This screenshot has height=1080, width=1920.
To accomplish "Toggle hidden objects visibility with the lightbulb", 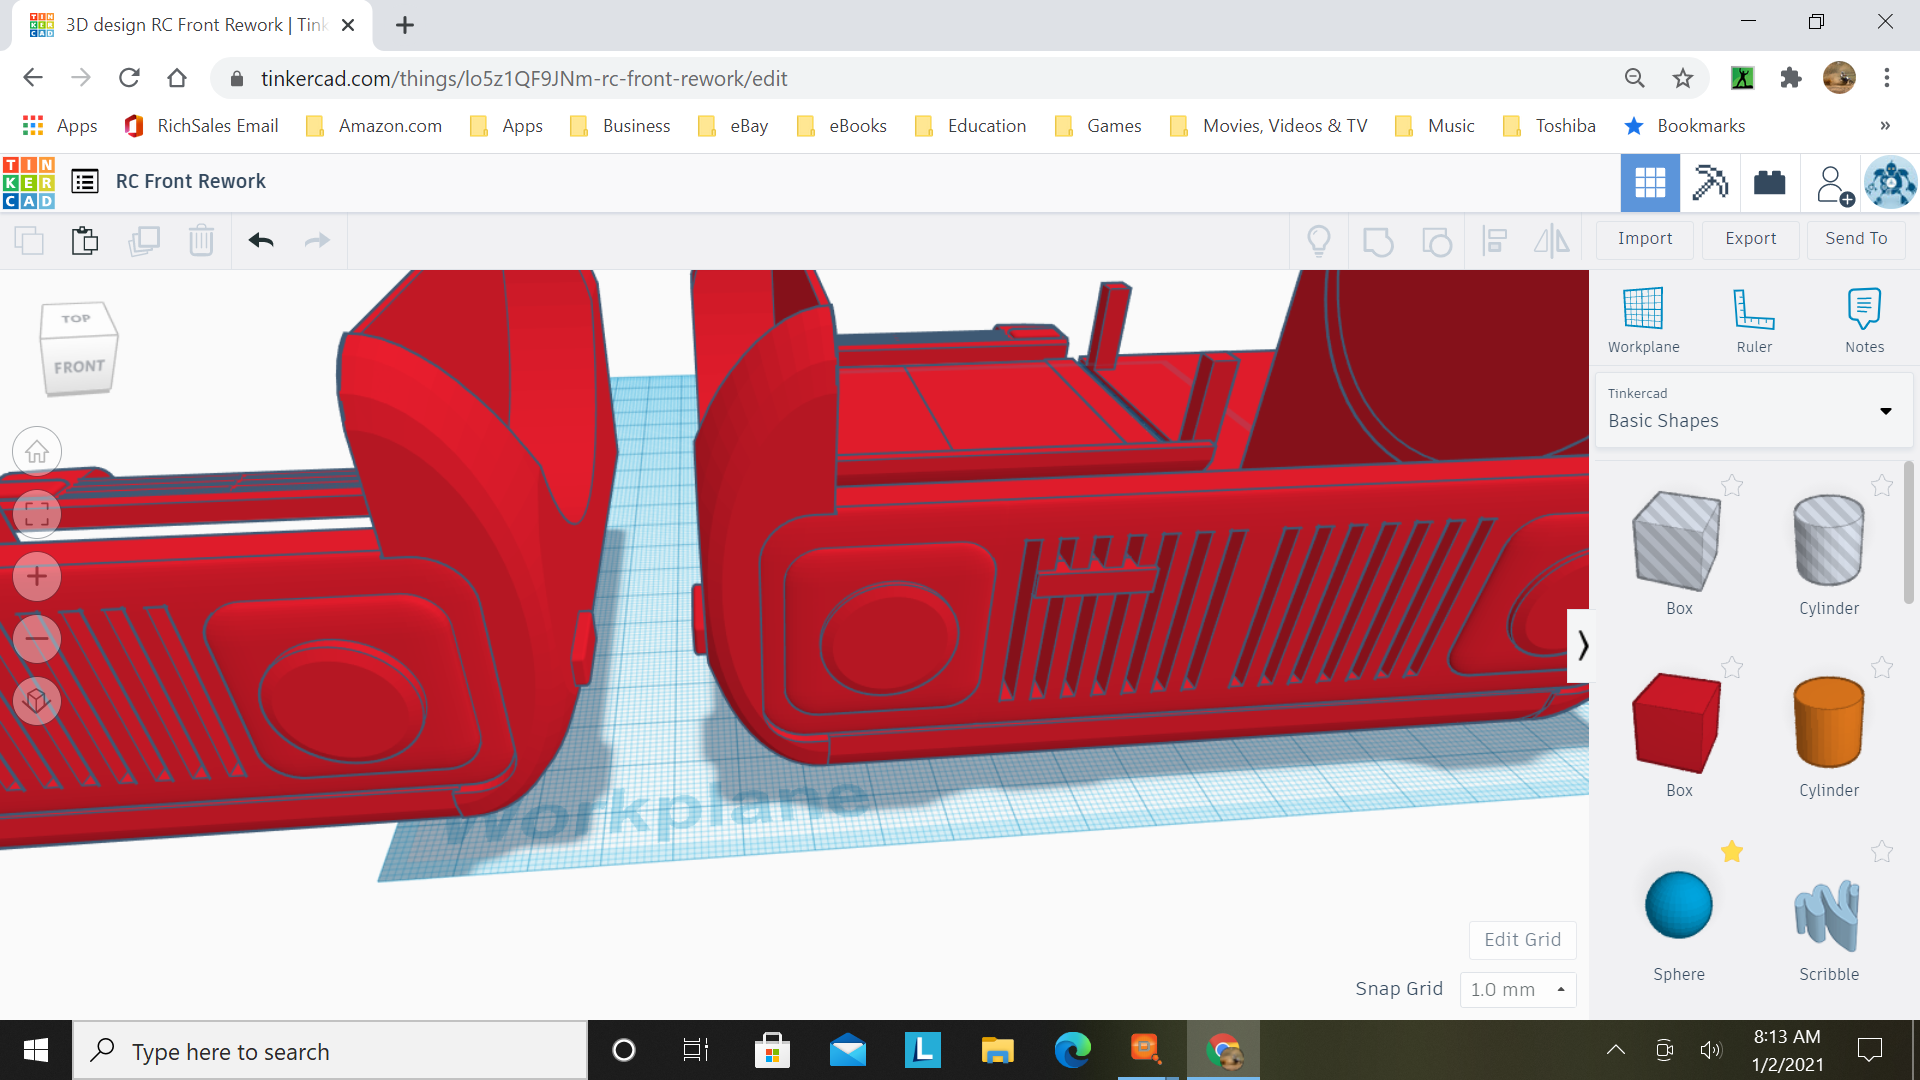I will (1319, 240).
